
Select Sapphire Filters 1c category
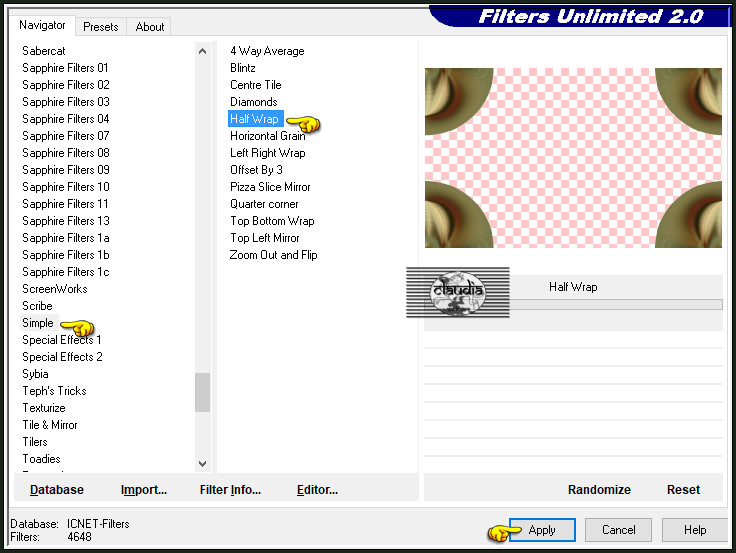tap(66, 272)
